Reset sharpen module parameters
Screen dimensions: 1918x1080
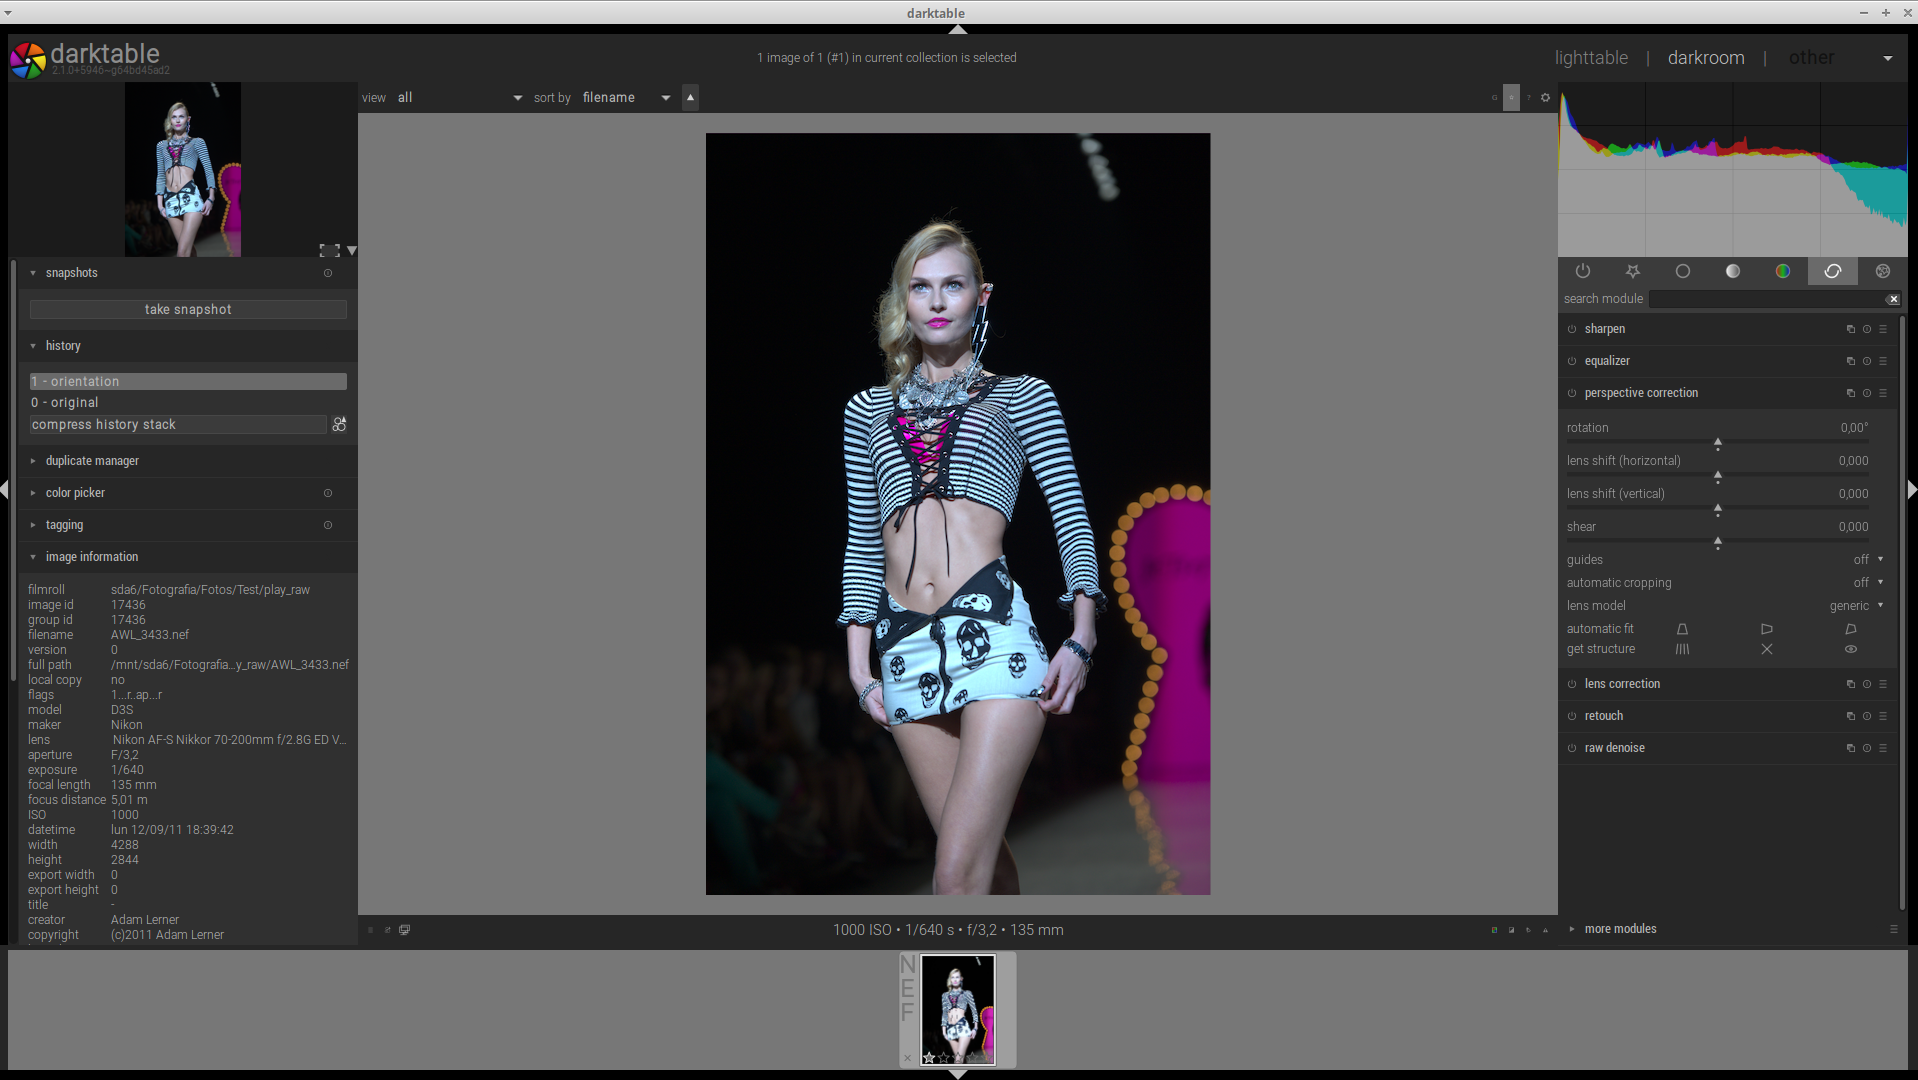point(1866,329)
